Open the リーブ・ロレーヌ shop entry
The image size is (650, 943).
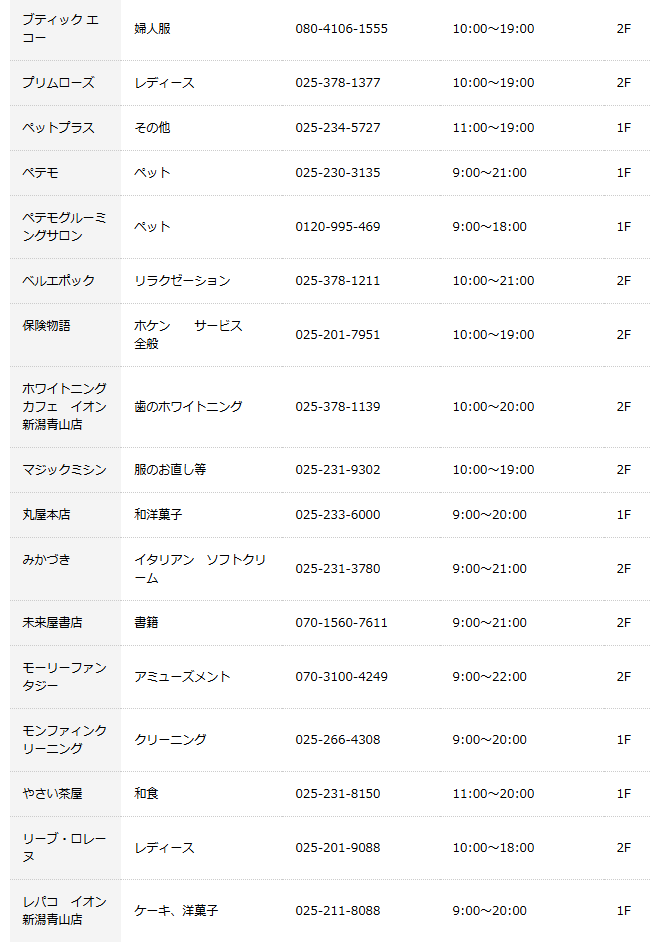click(x=64, y=848)
